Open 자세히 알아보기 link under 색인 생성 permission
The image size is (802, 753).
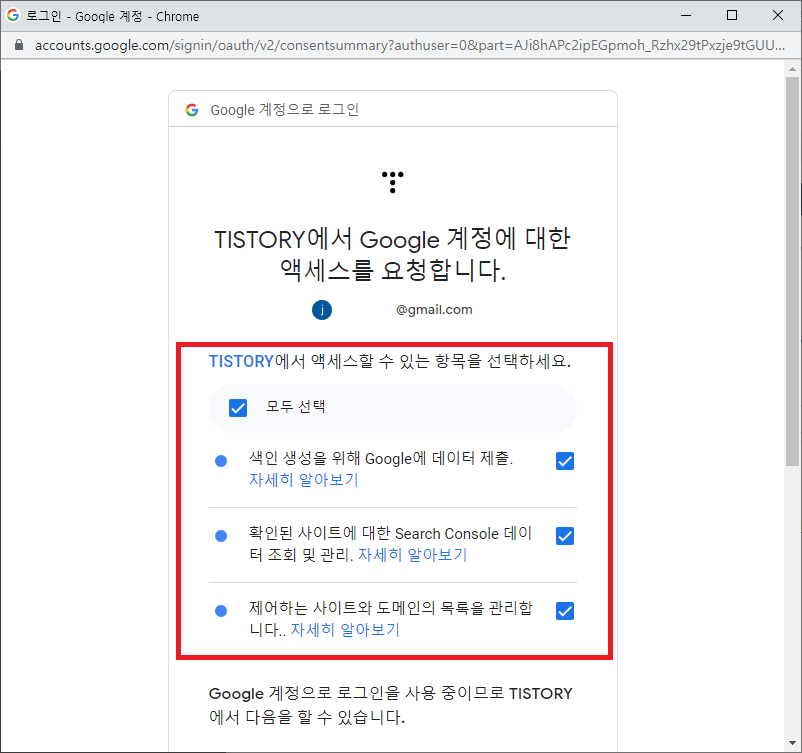point(303,480)
